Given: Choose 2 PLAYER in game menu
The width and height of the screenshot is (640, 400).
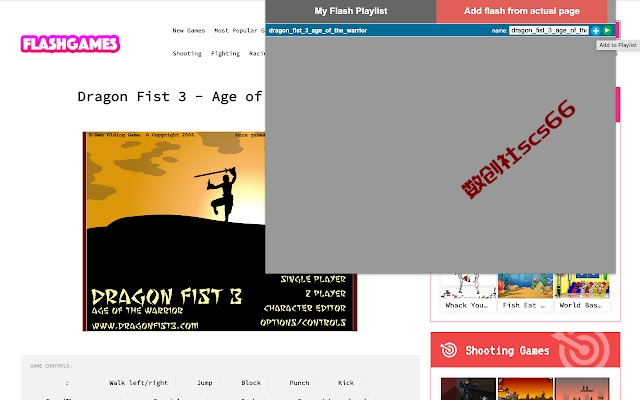Looking at the screenshot, I should (326, 293).
